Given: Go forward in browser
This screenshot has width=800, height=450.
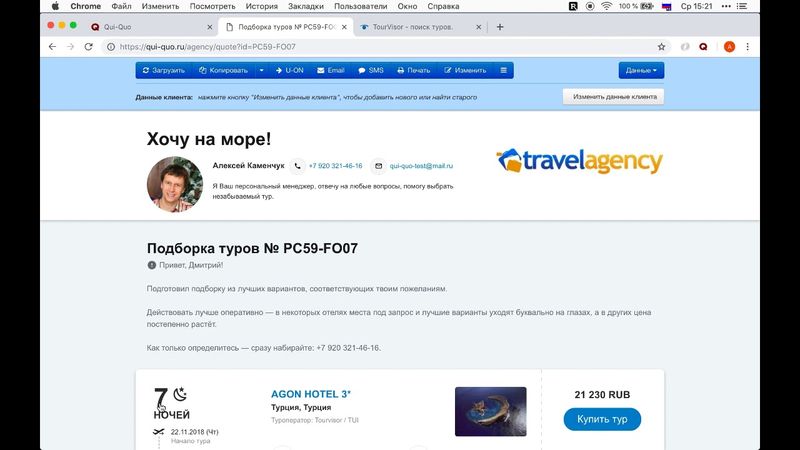Looking at the screenshot, I should pos(70,46).
